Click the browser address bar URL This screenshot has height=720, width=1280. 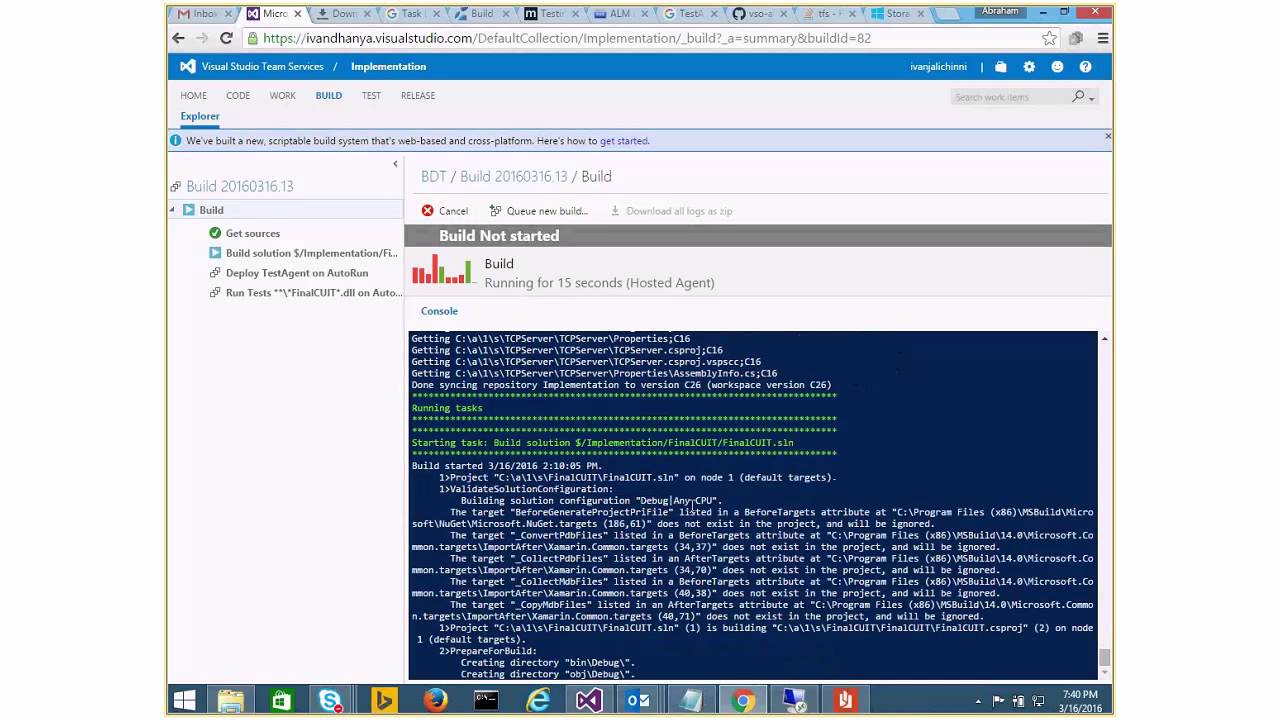coord(567,38)
